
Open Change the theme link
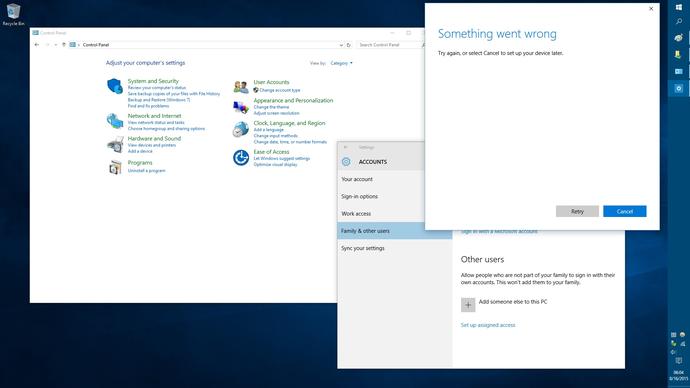[x=271, y=107]
